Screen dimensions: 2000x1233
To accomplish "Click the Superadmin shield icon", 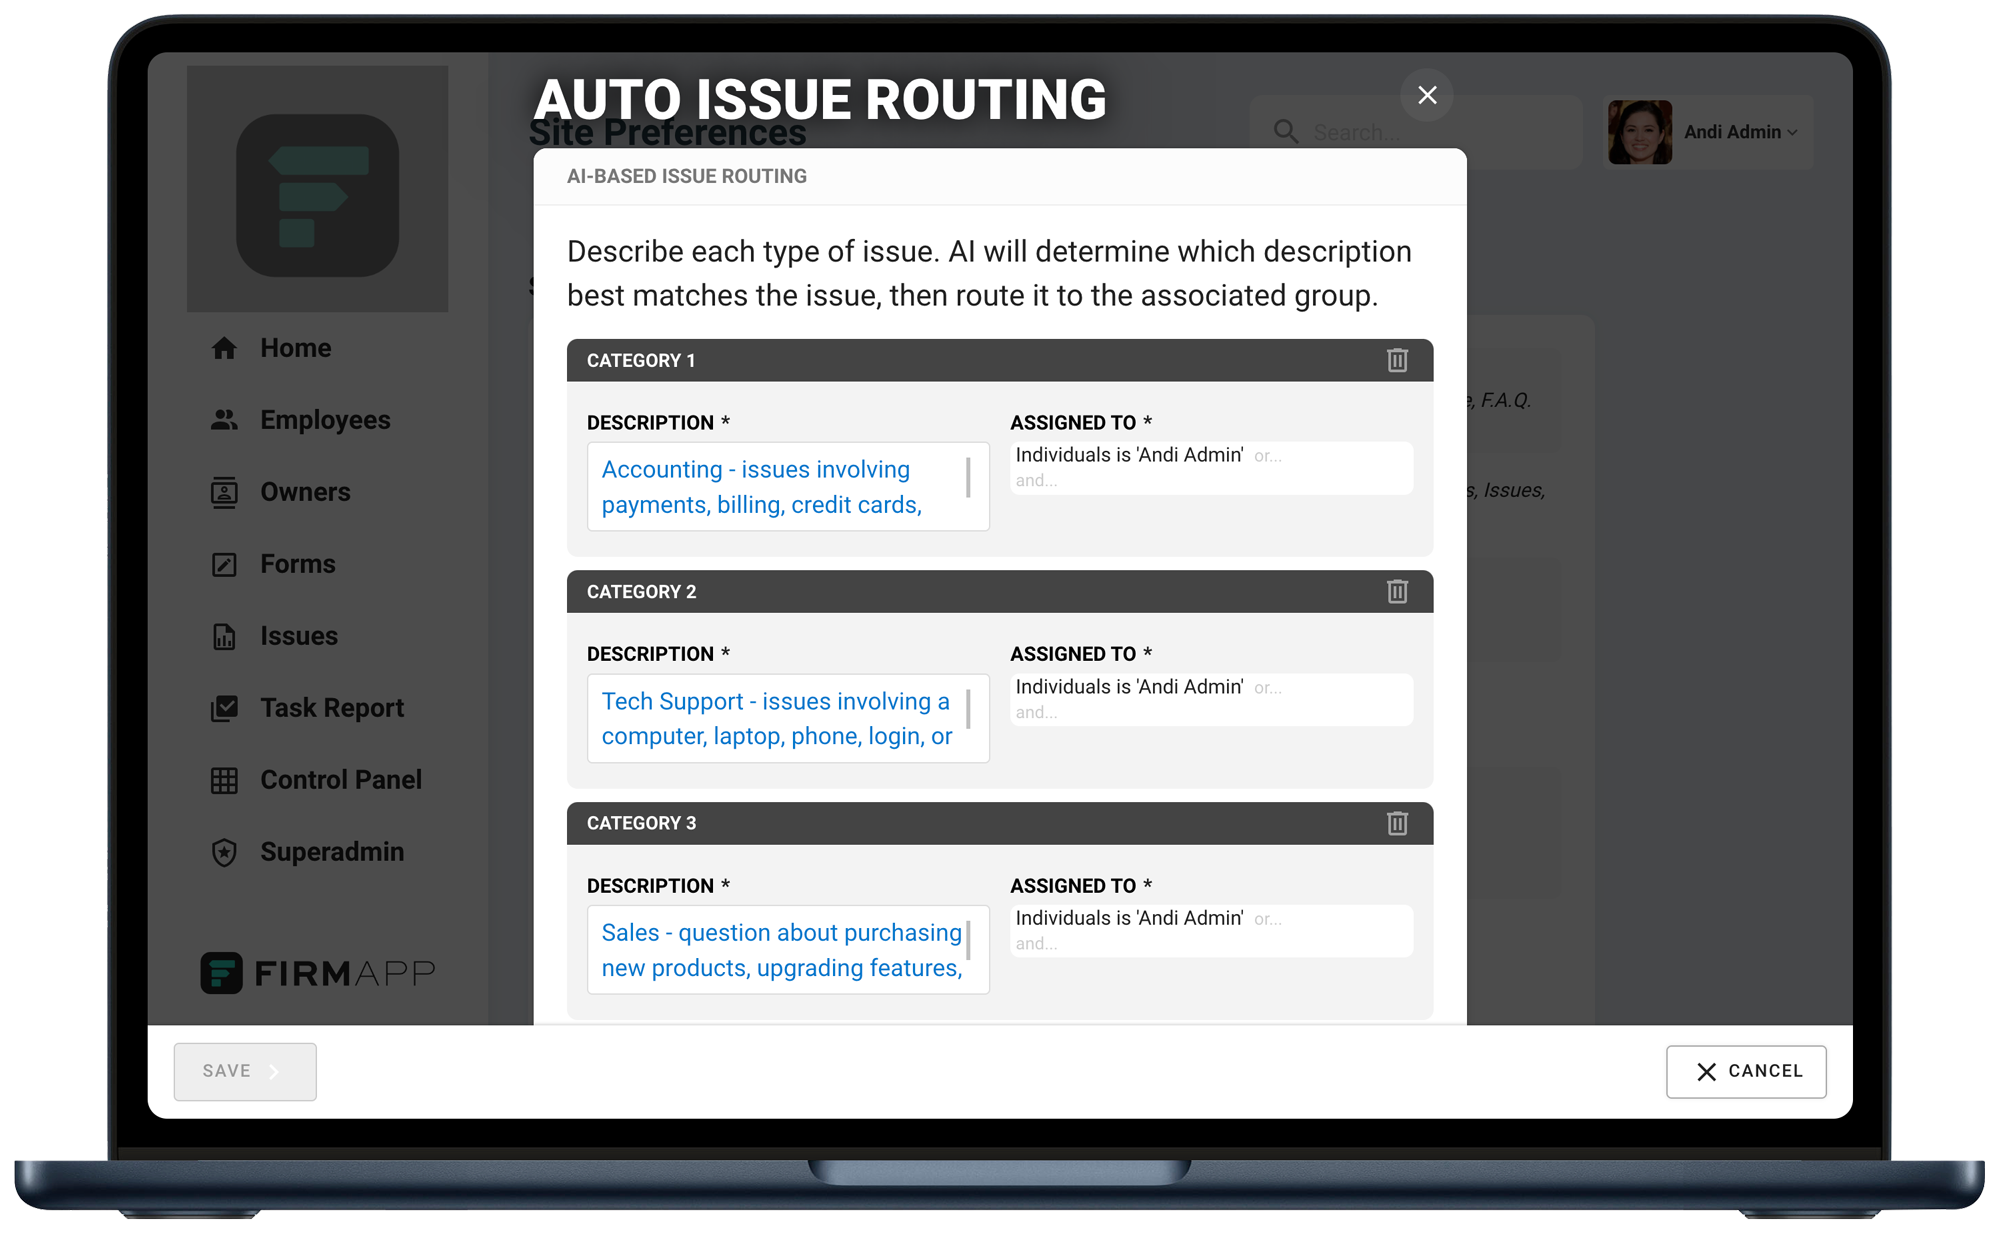I will coord(224,852).
